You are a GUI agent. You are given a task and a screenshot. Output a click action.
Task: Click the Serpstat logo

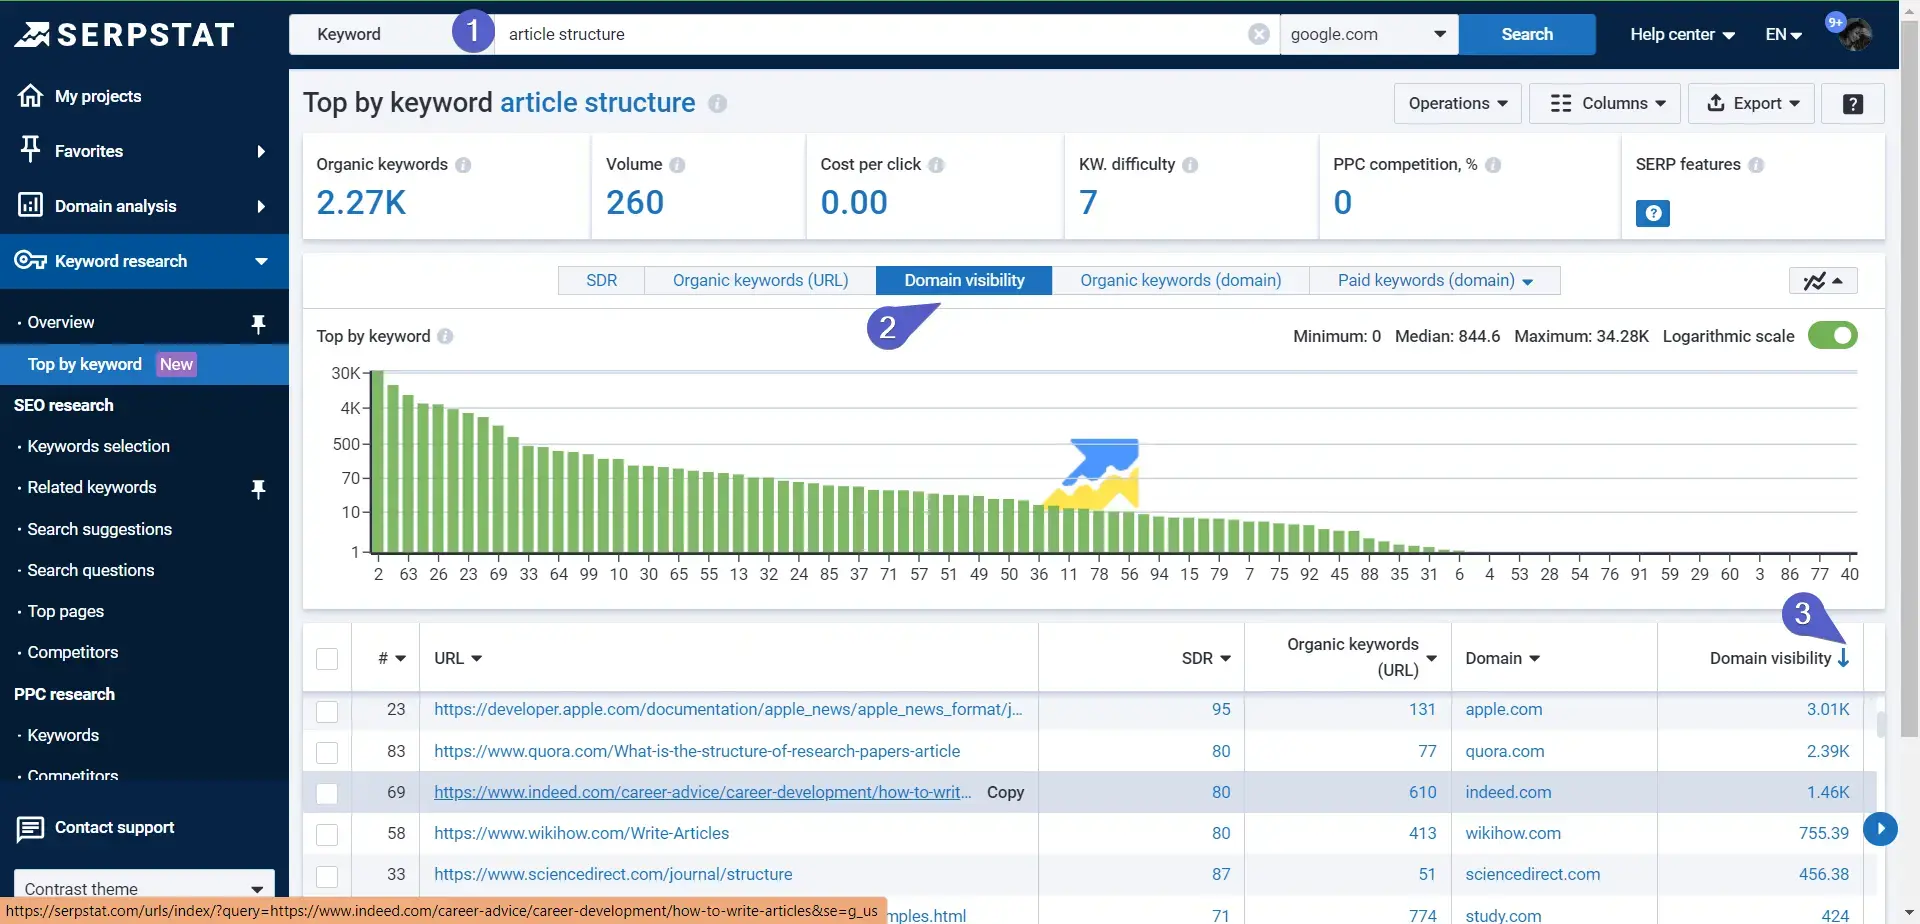pos(124,35)
